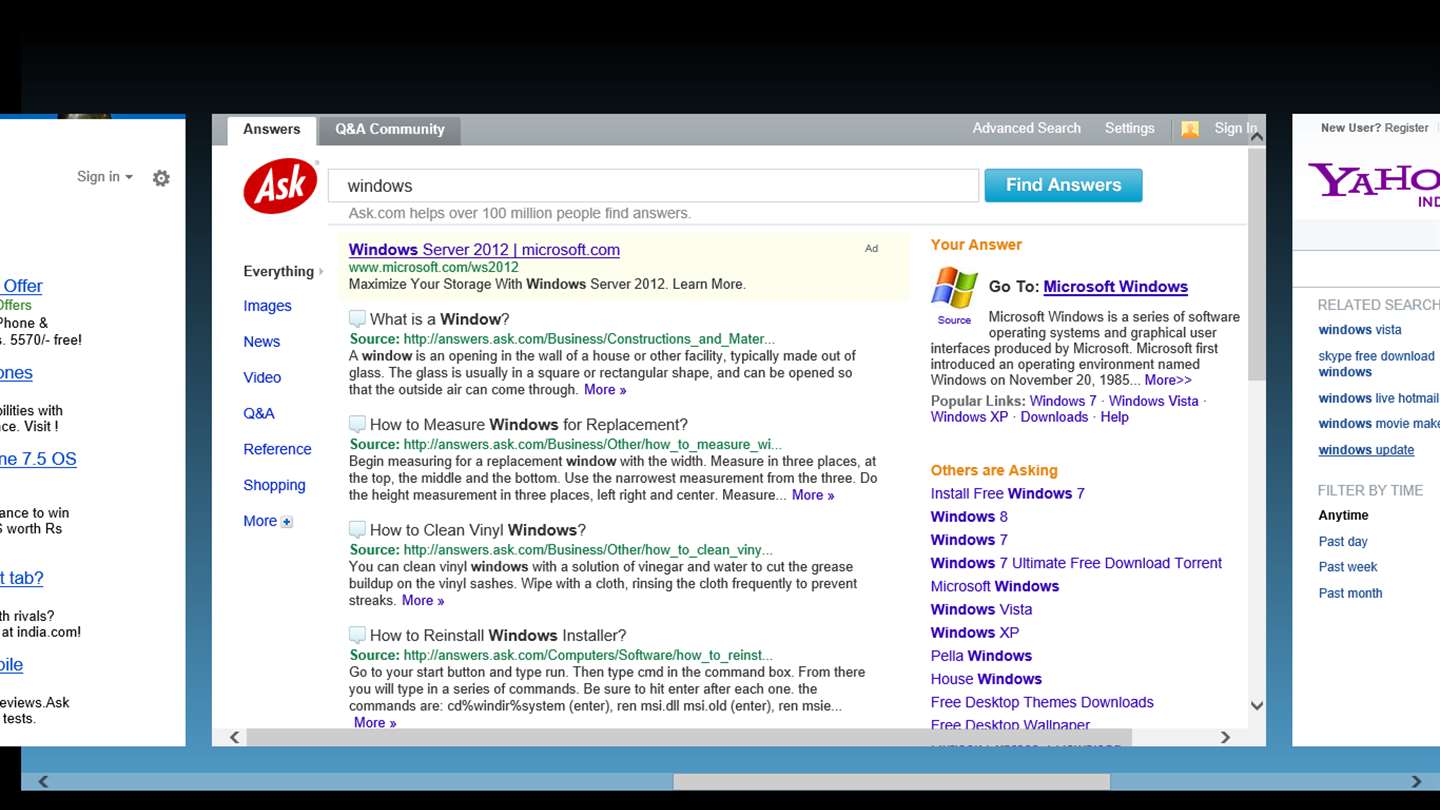Click New User? Register in Yahoo window
The width and height of the screenshot is (1440, 810).
click(x=1374, y=128)
